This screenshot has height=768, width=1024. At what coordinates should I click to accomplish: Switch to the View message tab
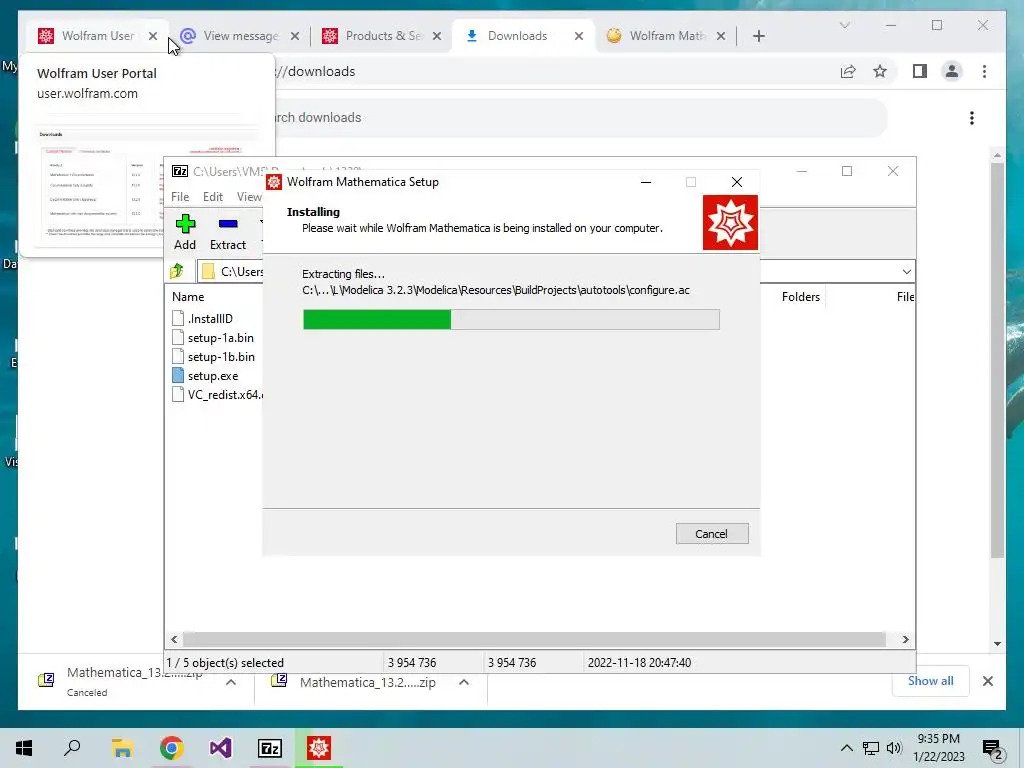pyautogui.click(x=240, y=36)
